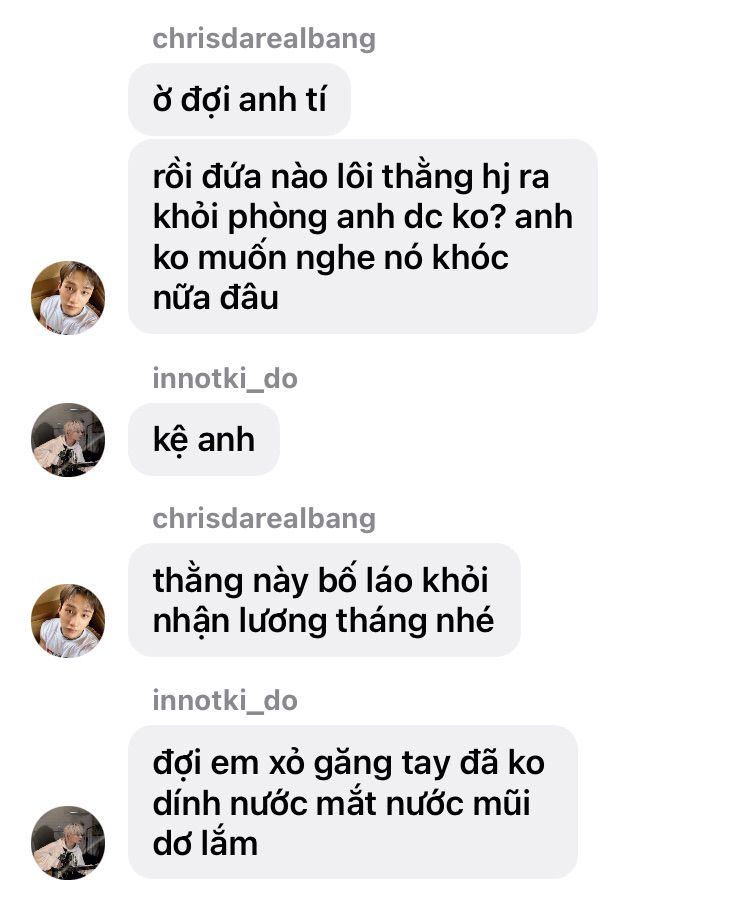Tap the text 'nhận lương tháng nhé'

(x=323, y=621)
